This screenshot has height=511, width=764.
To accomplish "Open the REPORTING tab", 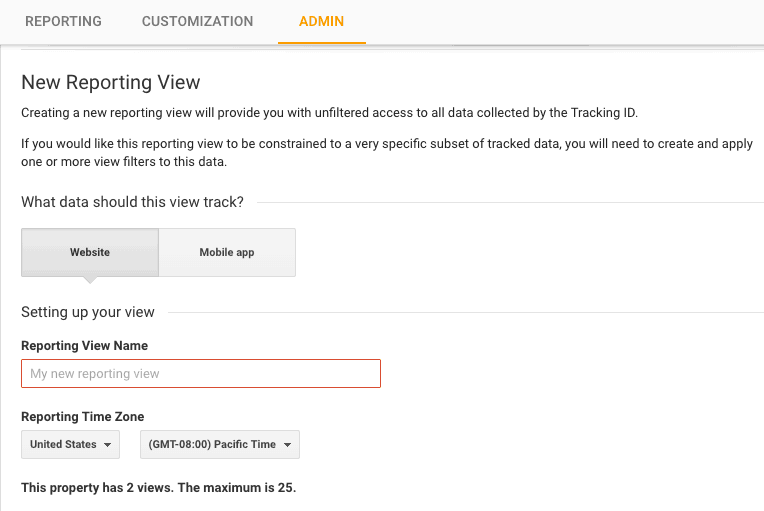I will tap(63, 21).
